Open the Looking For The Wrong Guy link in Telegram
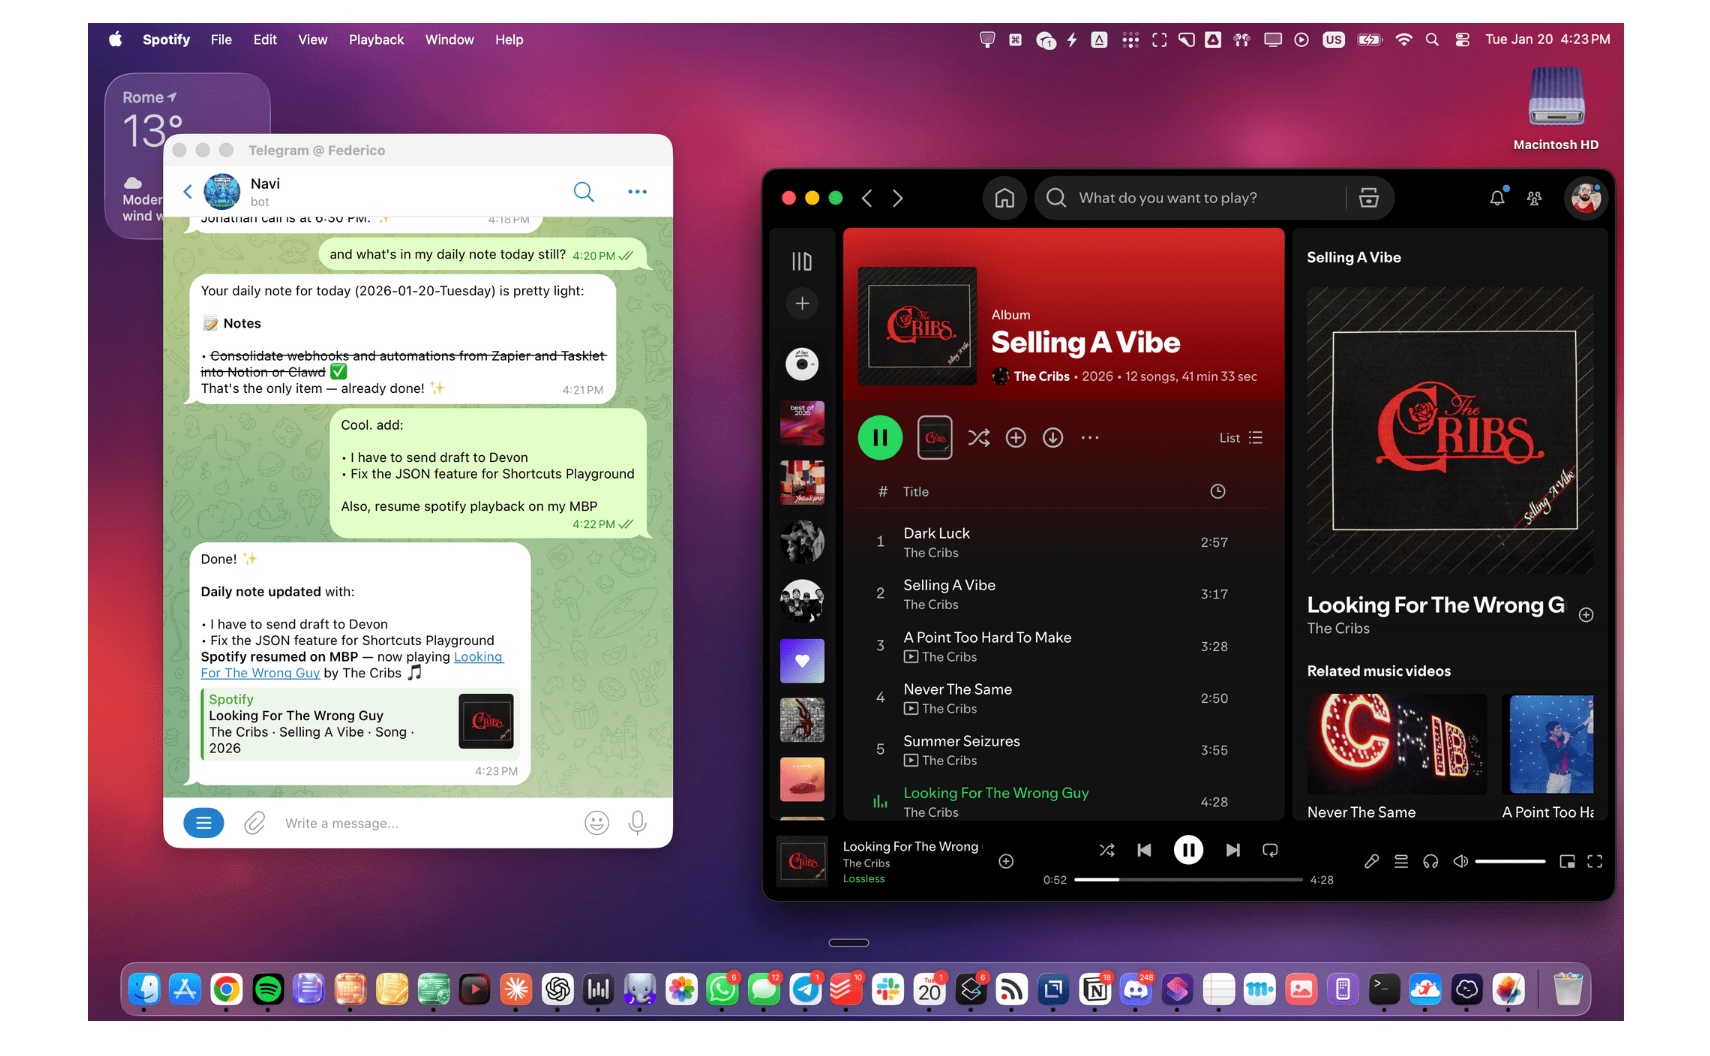This screenshot has height=1056, width=1710. (351, 665)
